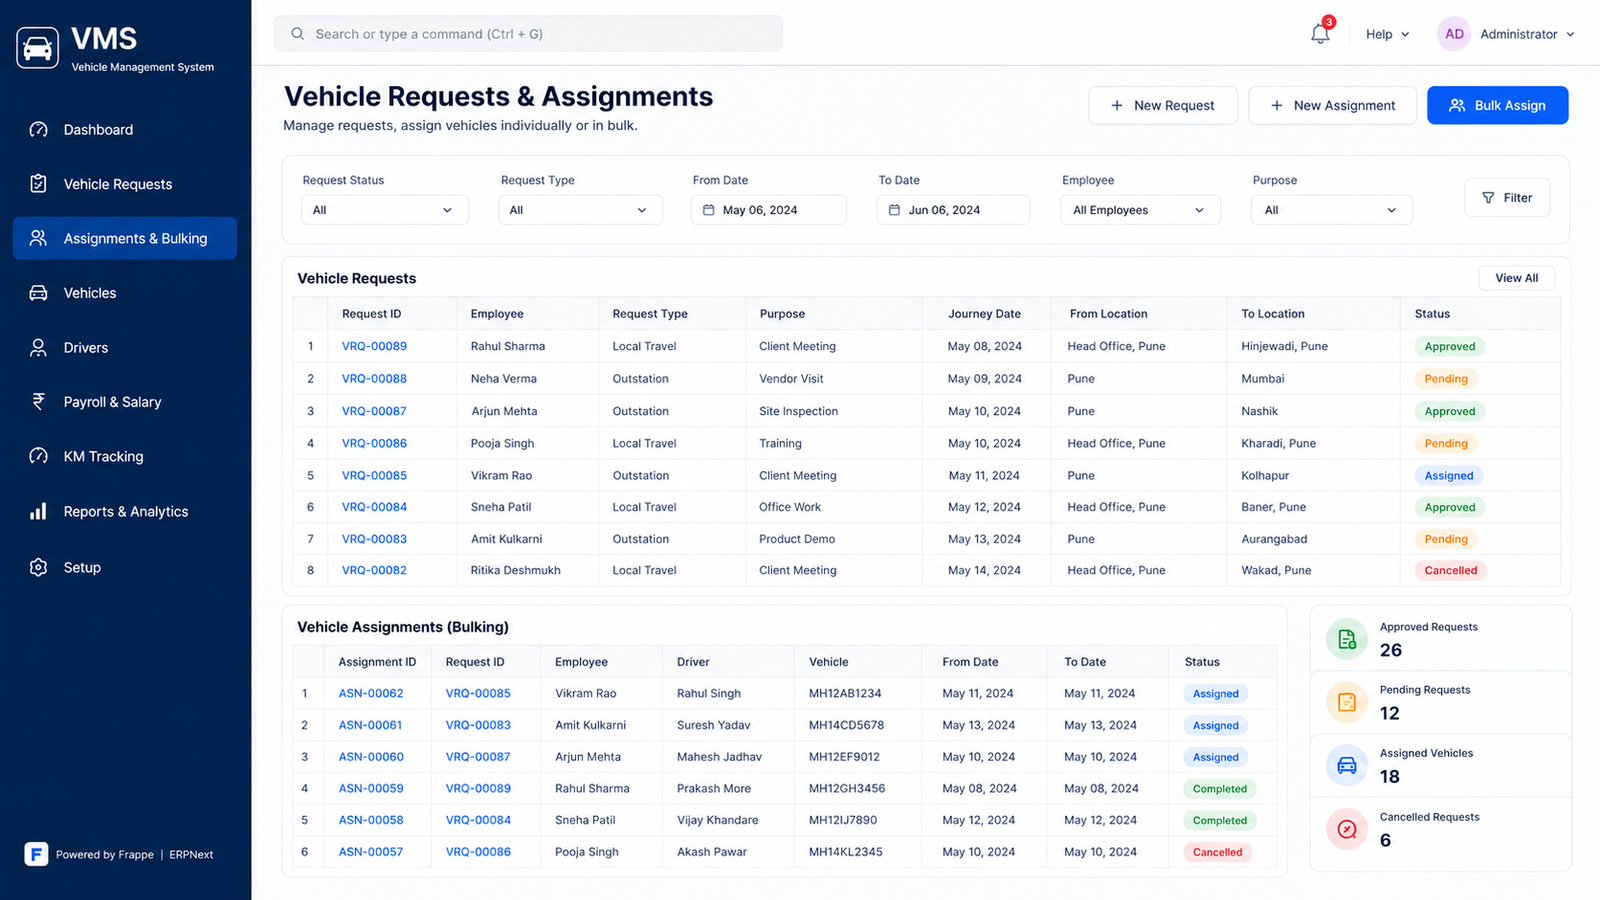Apply filters with the Filter button
This screenshot has height=900, width=1600.
(x=1507, y=198)
